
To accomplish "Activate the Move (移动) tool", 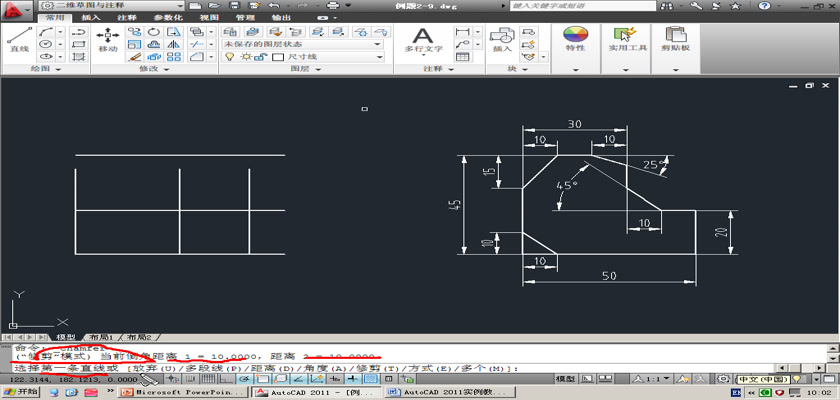I will (x=108, y=40).
